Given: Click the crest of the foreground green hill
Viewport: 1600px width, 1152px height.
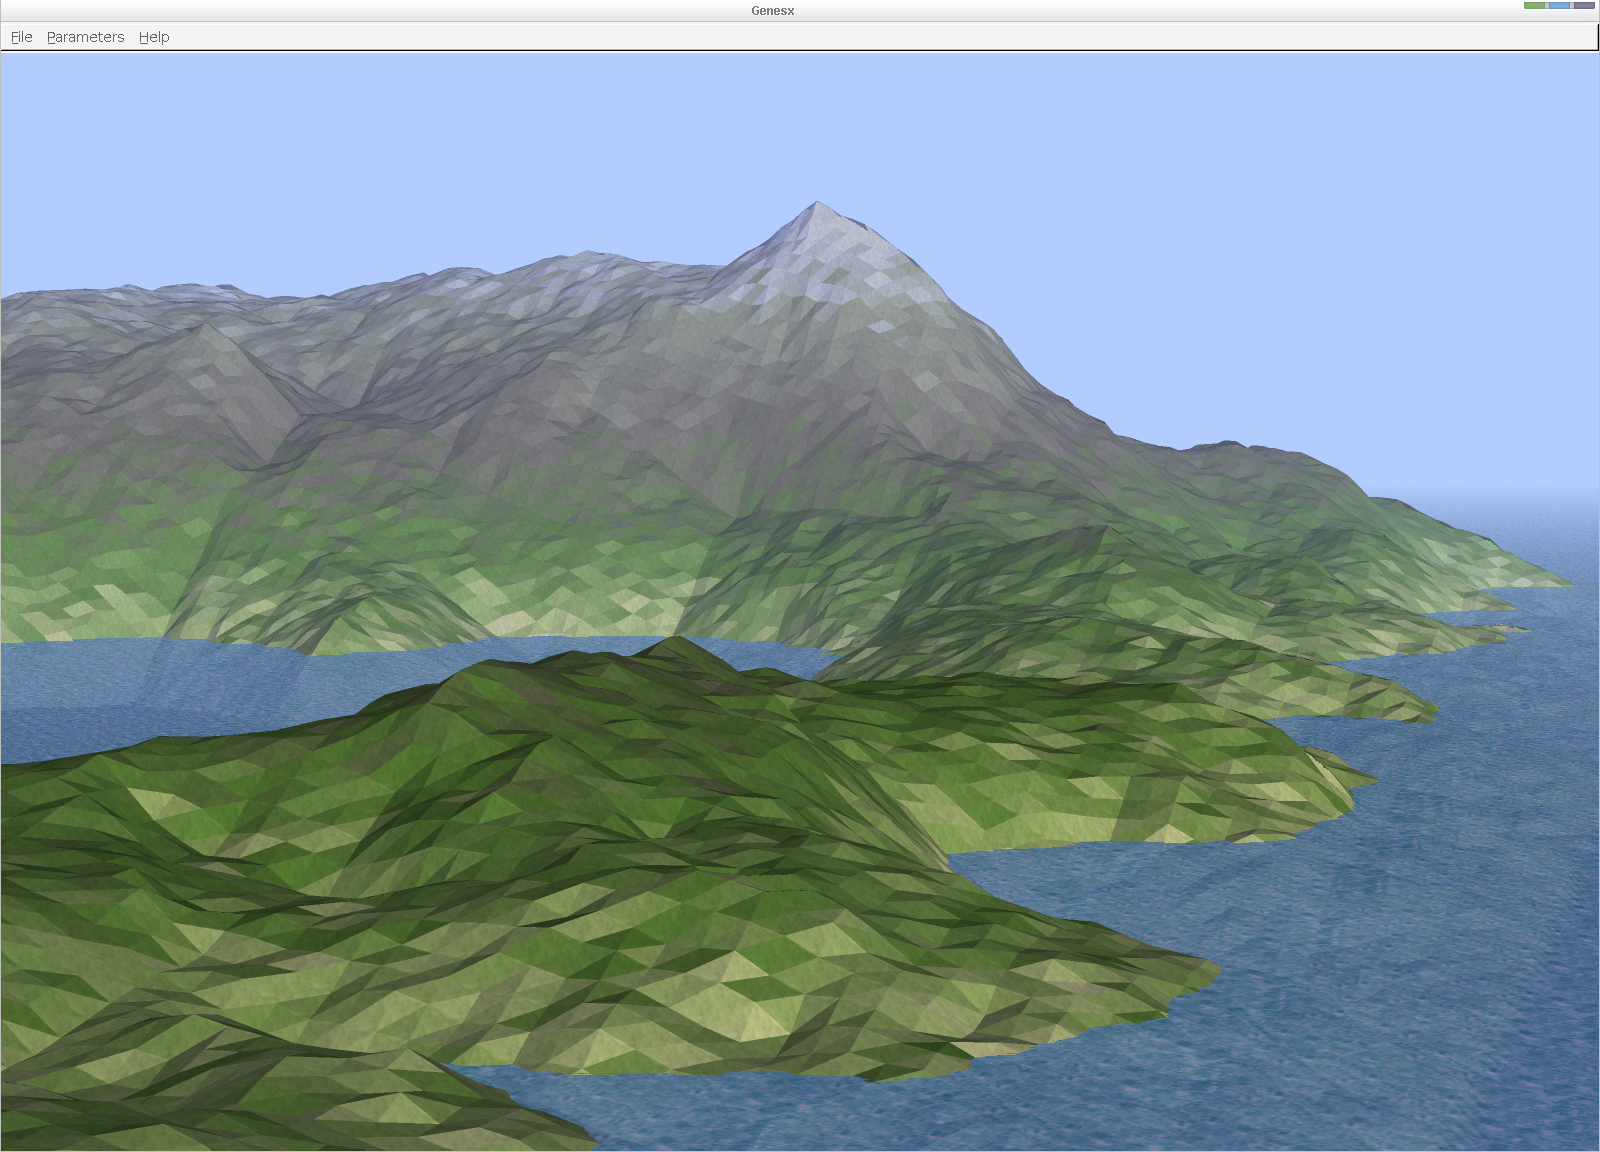Looking at the screenshot, I should click(x=676, y=642).
